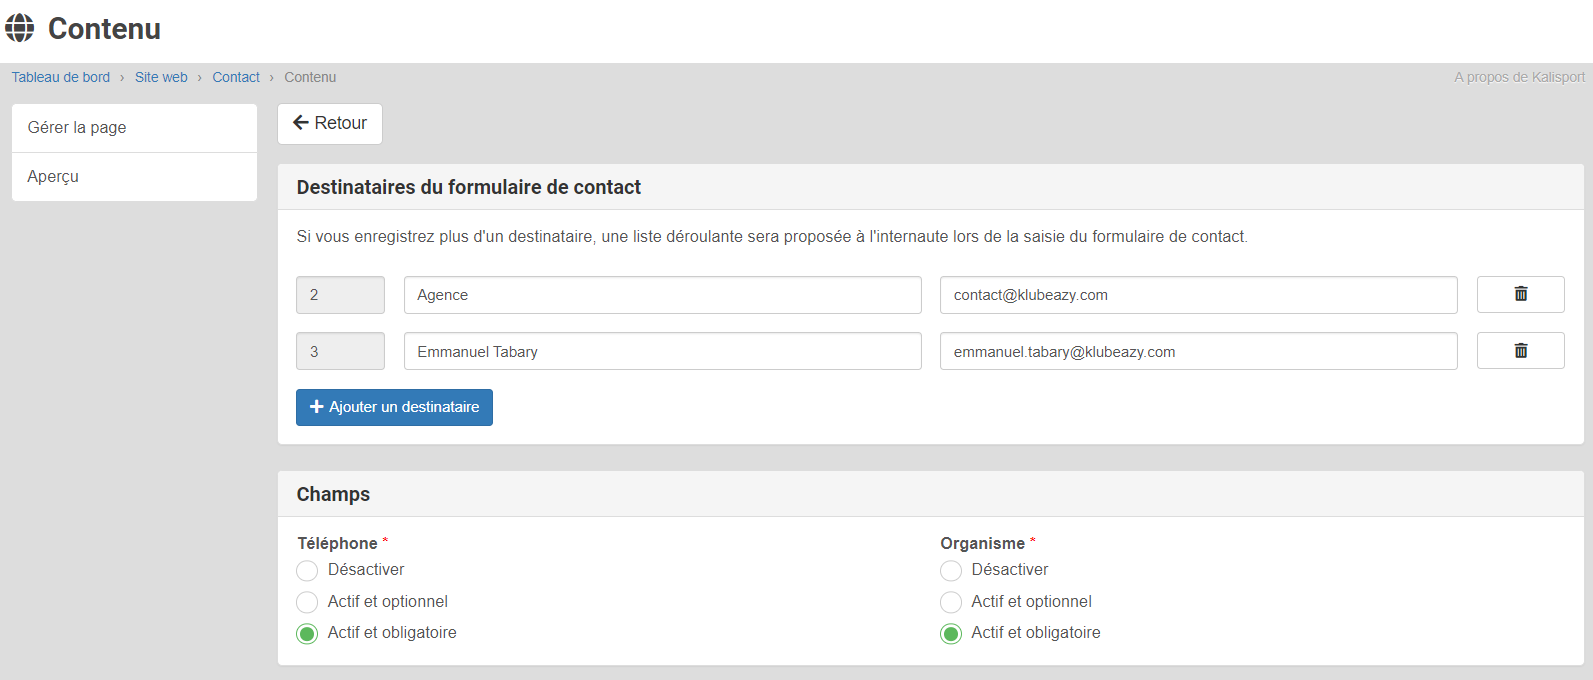Viewport: 1593px width, 680px height.
Task: Select Actif et obligatoire for Téléphone
Action: coord(307,634)
